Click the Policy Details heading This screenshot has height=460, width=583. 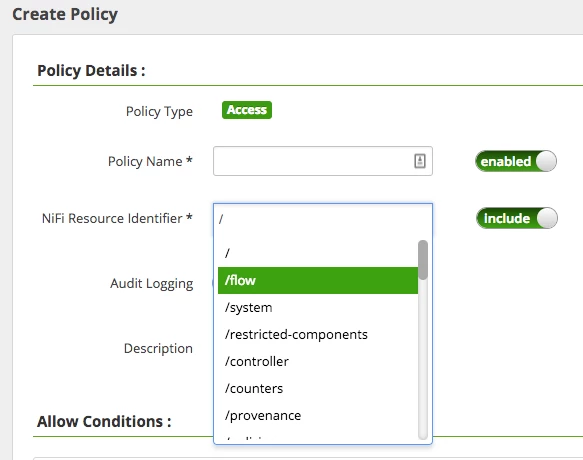click(x=91, y=71)
